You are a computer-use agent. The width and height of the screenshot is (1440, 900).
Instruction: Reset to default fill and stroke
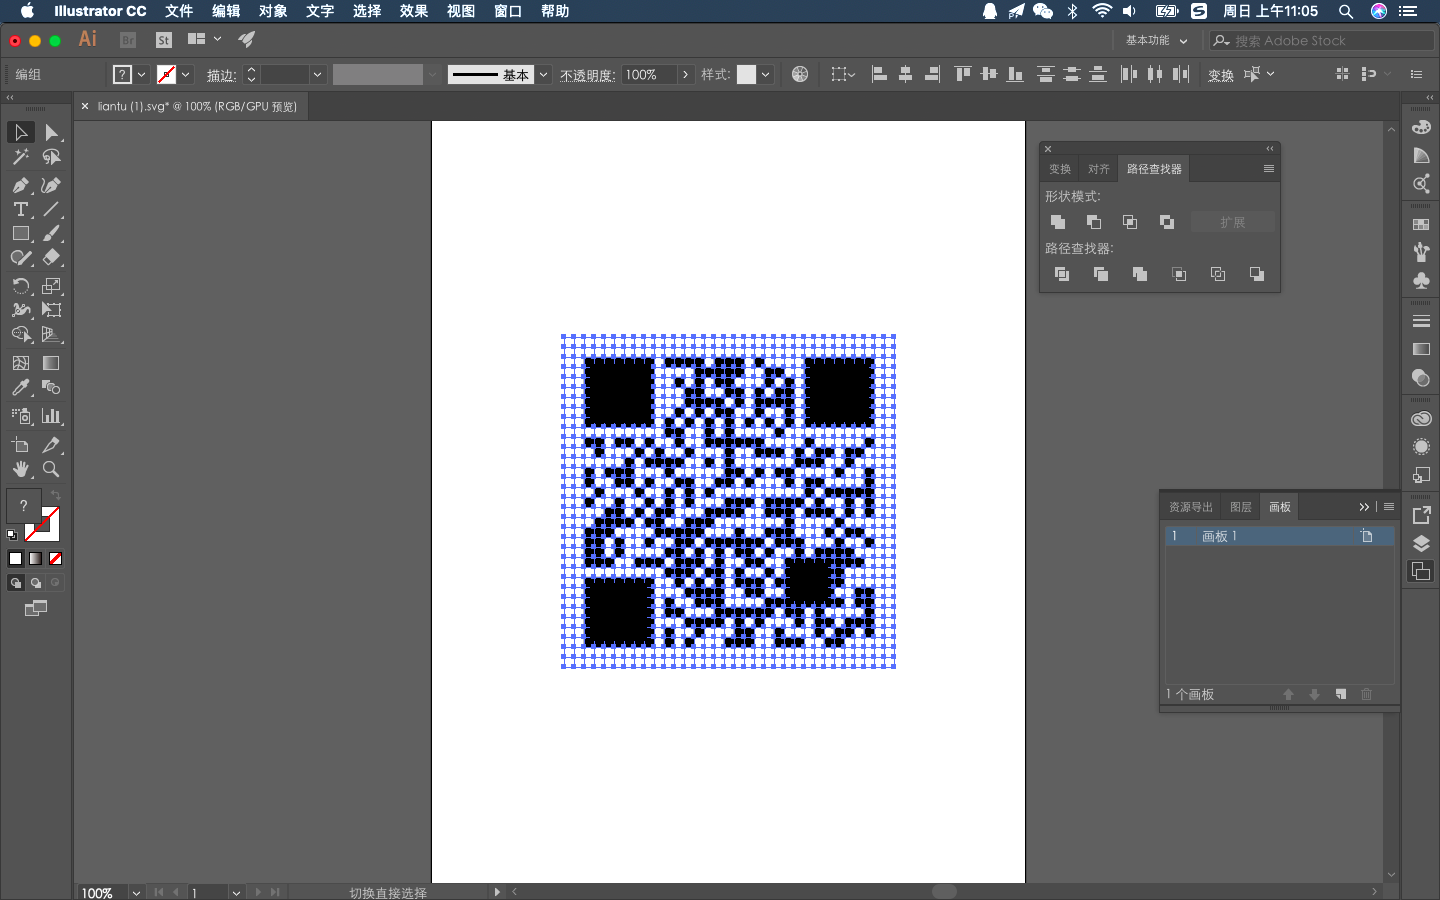(x=12, y=535)
